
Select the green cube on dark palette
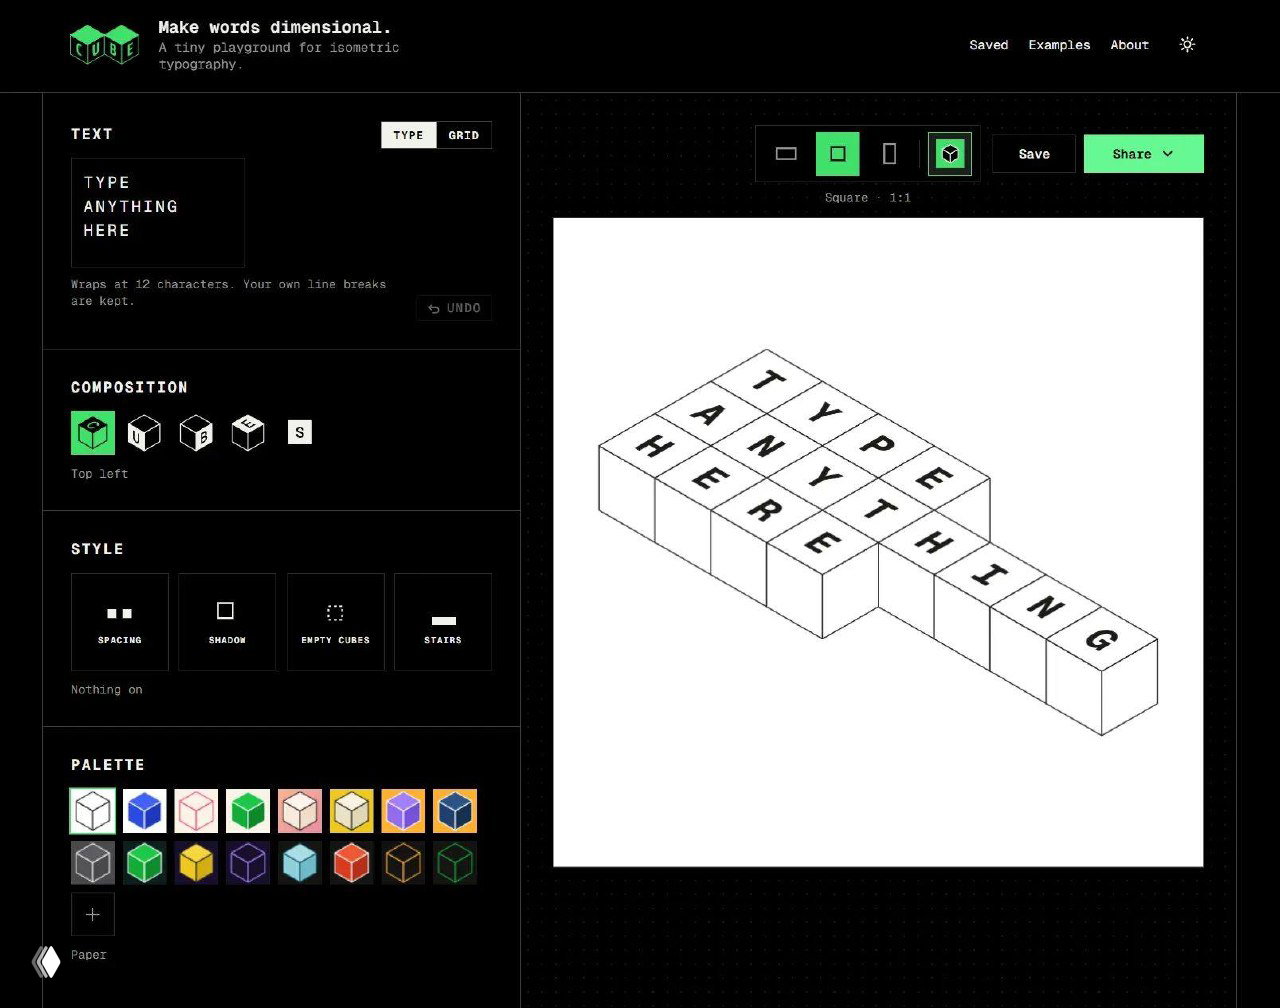pos(145,862)
